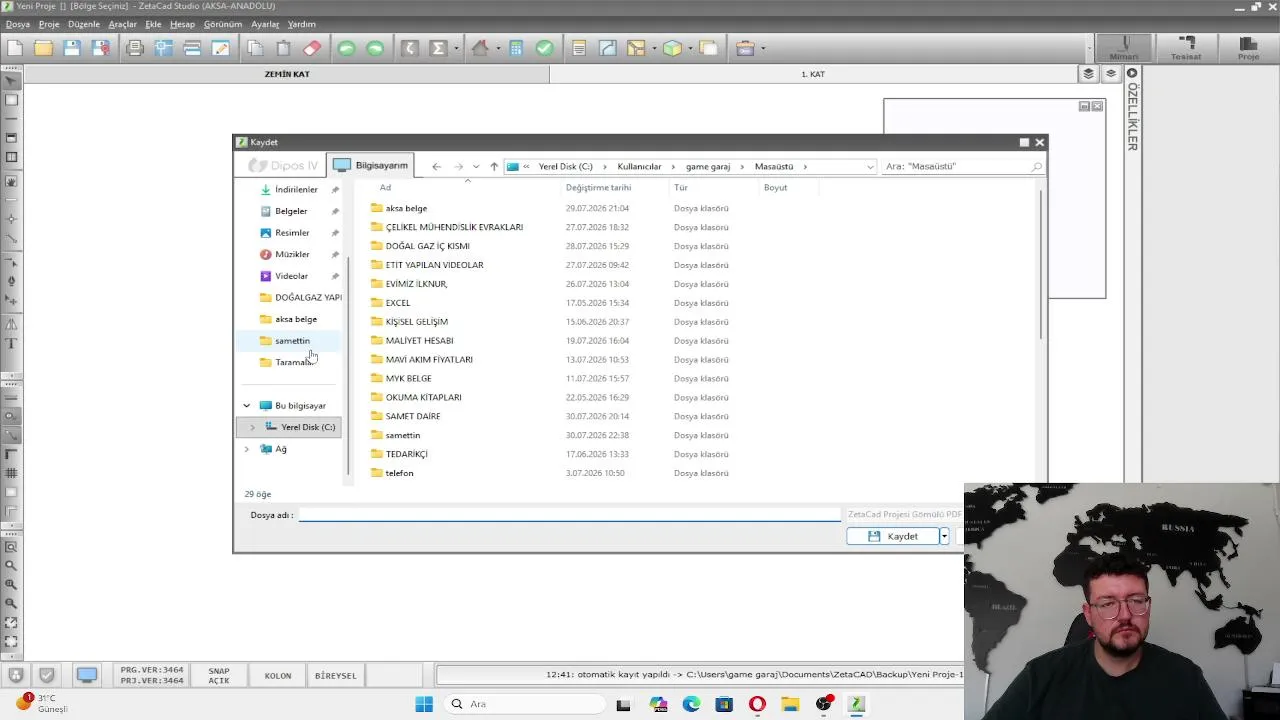Toggle KOLON mode in the status bar

click(278, 676)
